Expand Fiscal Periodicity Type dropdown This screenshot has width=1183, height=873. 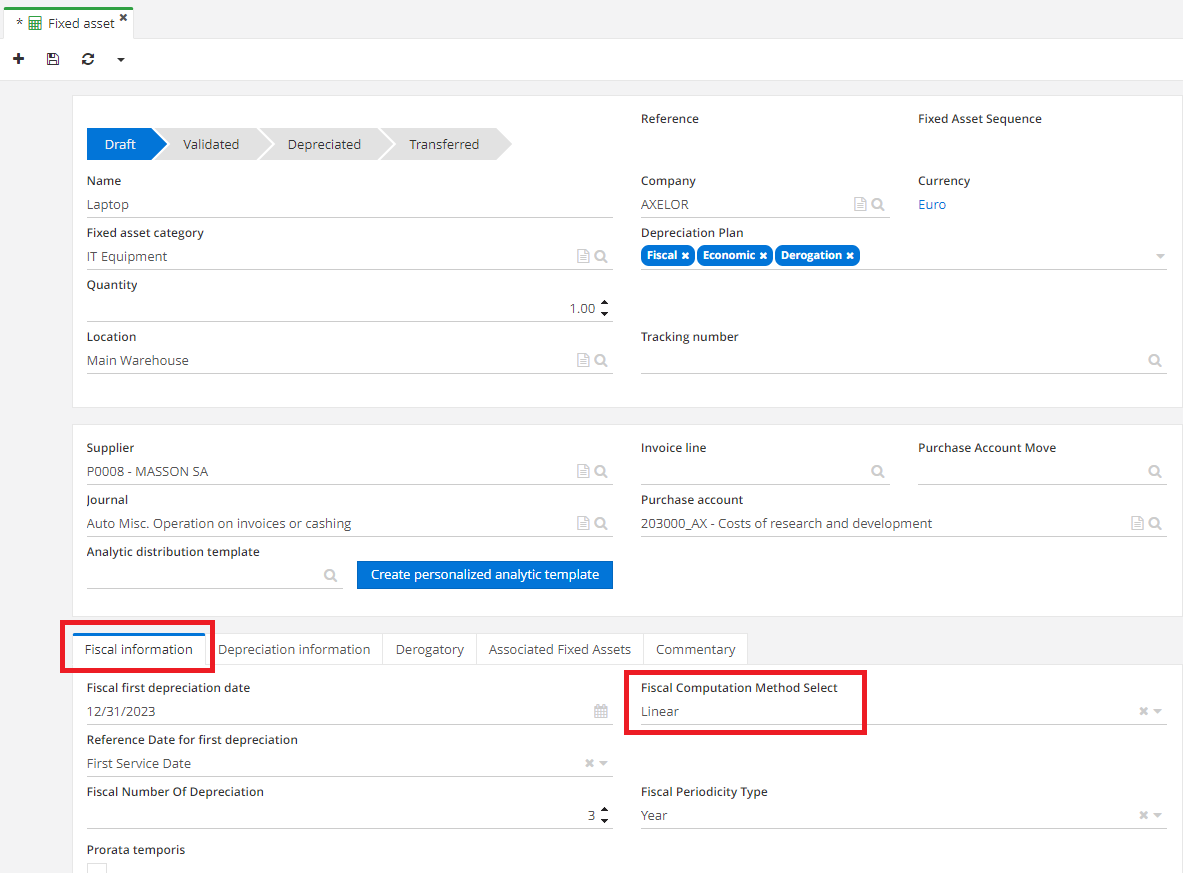1157,816
